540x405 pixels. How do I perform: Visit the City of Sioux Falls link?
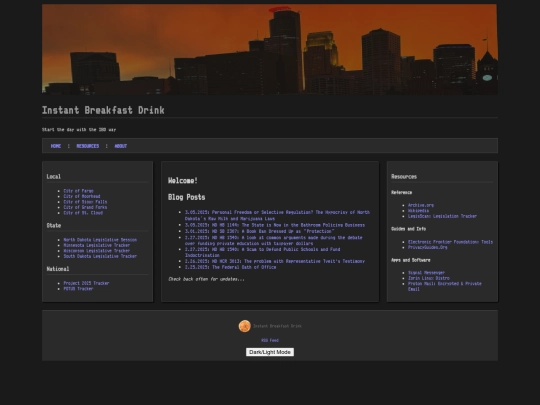[85, 202]
